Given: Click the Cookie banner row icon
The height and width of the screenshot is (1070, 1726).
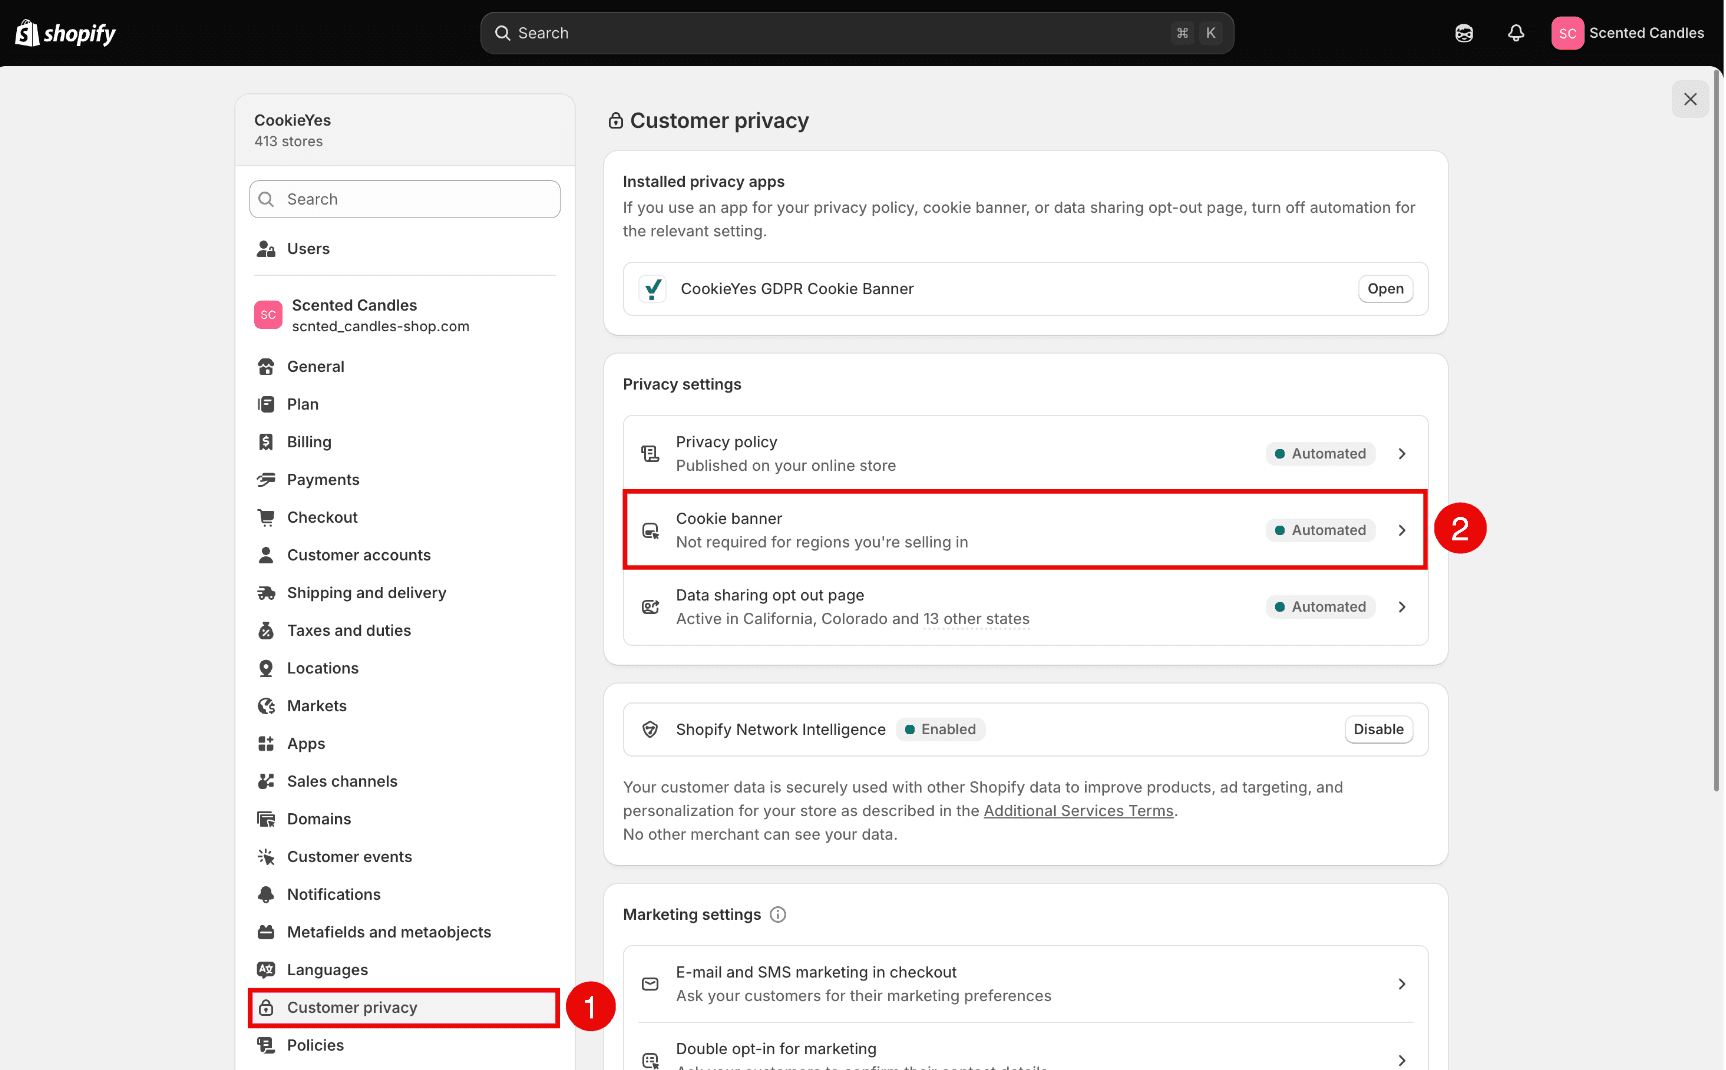Looking at the screenshot, I should (650, 530).
